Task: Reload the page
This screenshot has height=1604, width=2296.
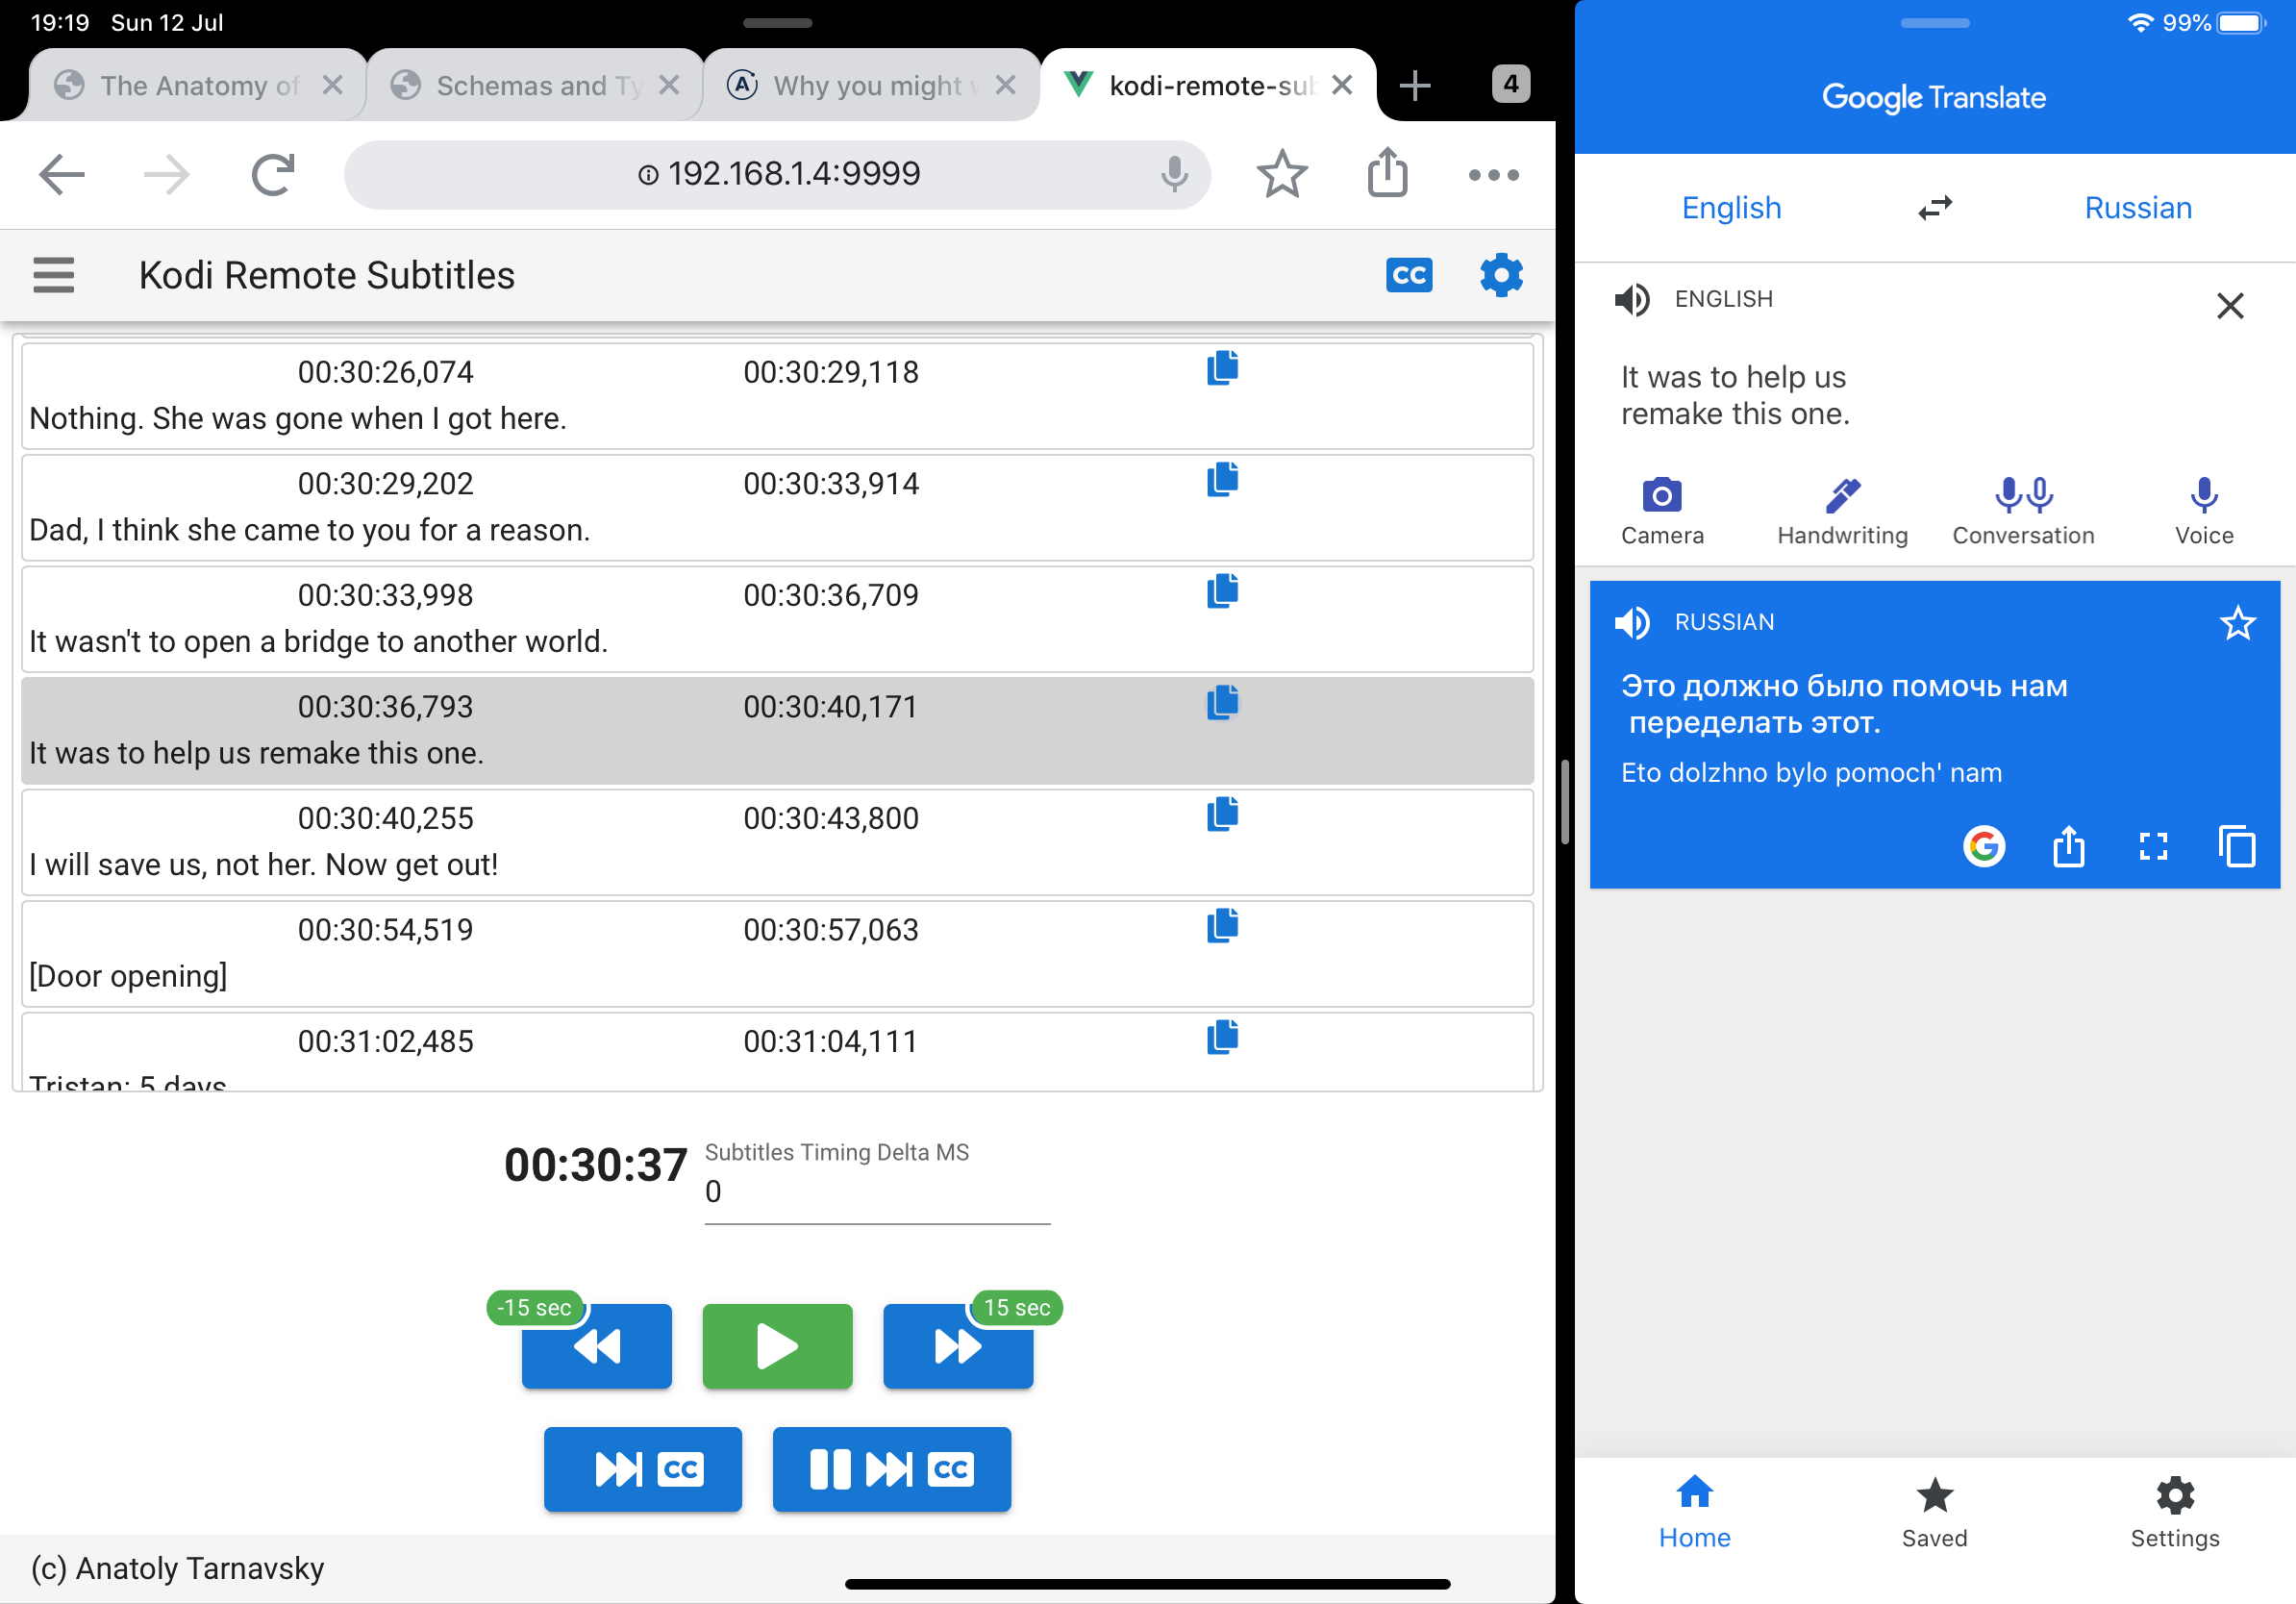Action: point(272,175)
